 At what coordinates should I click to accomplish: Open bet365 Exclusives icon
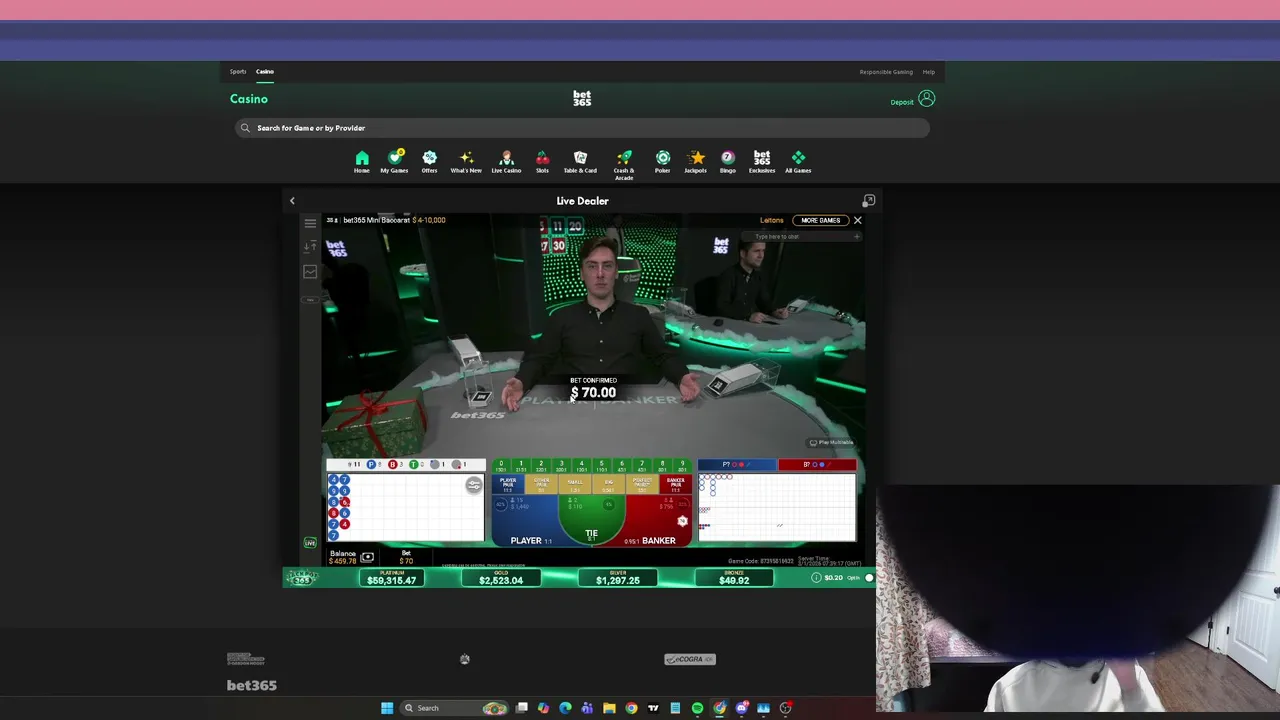pyautogui.click(x=762, y=162)
